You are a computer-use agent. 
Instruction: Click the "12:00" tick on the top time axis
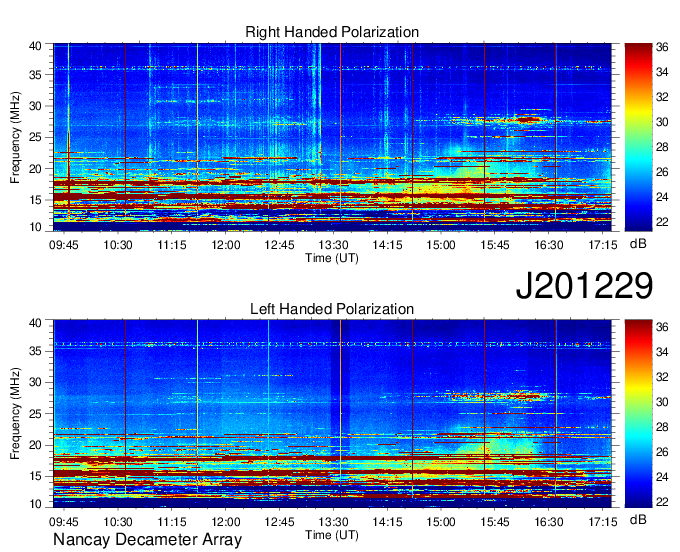pyautogui.click(x=226, y=245)
